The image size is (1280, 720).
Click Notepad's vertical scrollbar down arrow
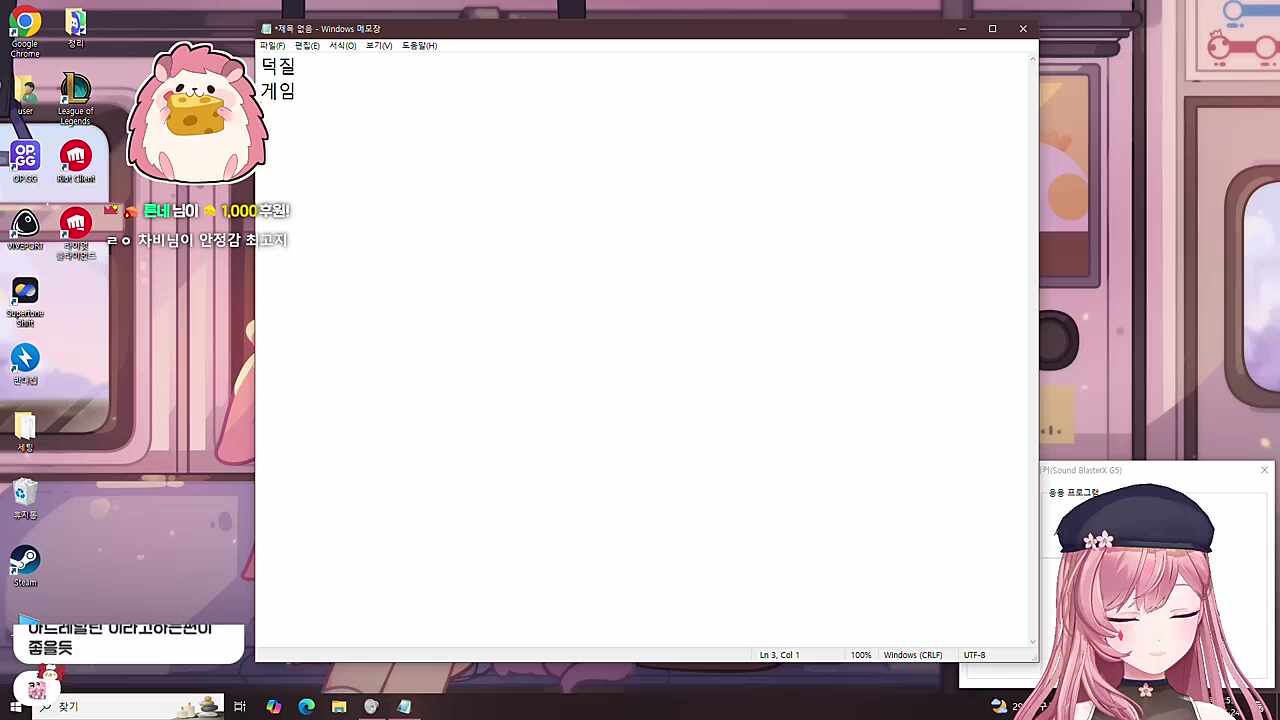(x=1033, y=641)
